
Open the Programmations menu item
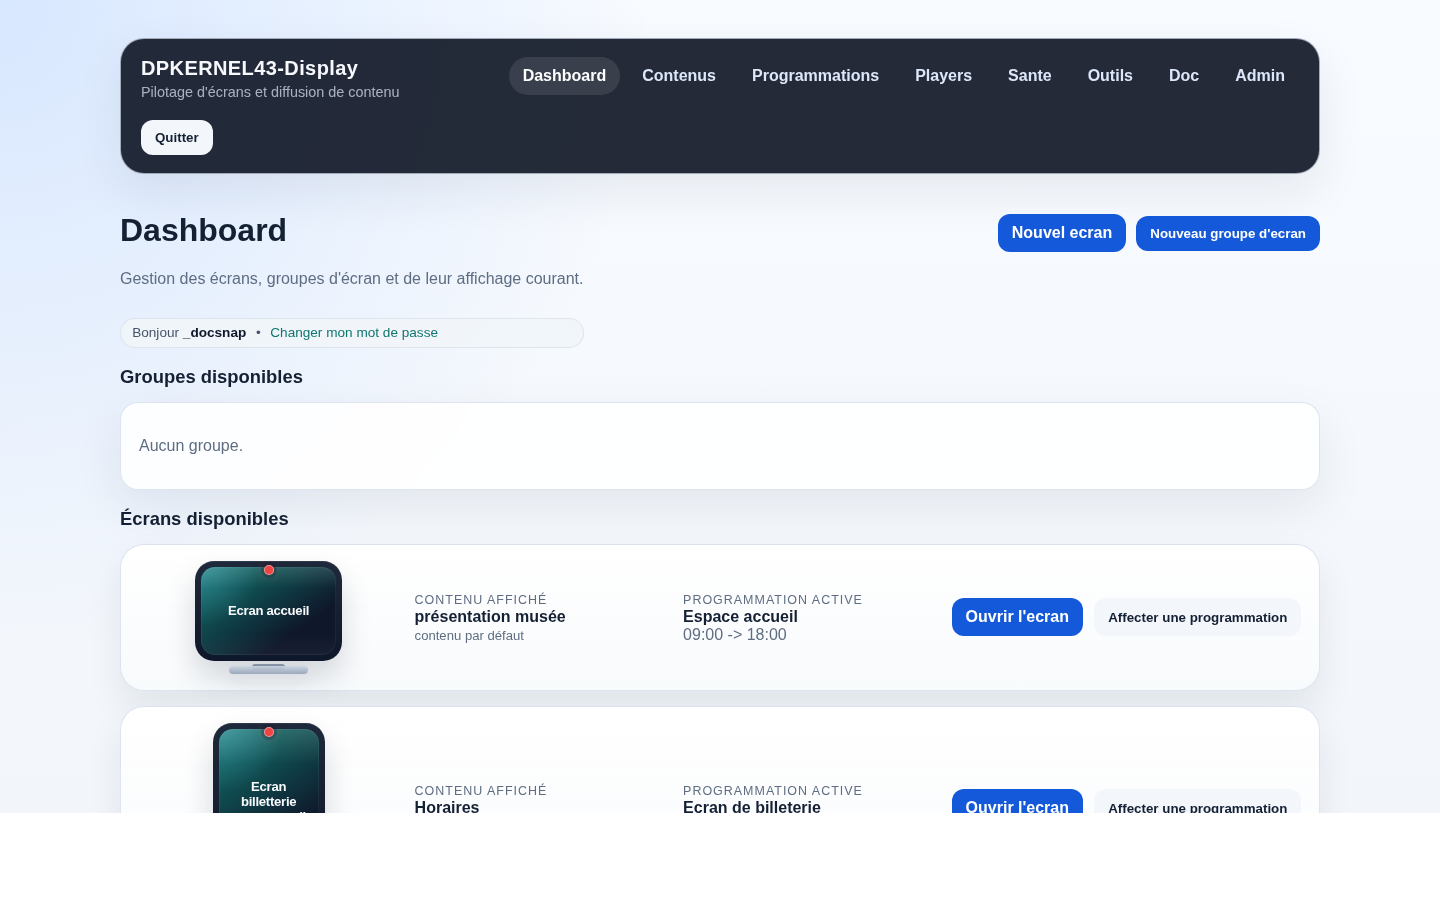(x=815, y=76)
